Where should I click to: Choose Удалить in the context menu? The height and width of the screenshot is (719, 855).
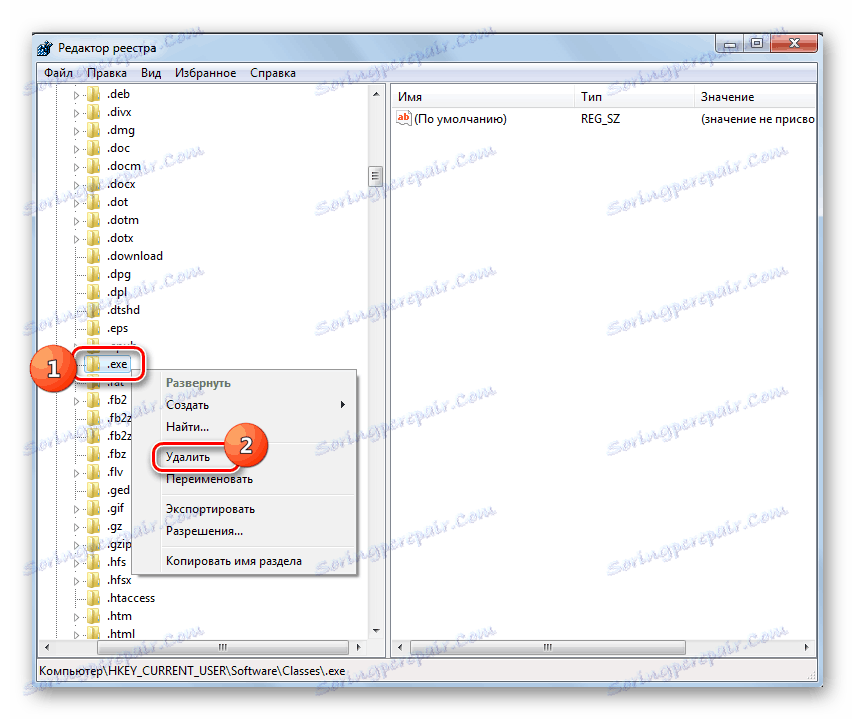coord(188,457)
